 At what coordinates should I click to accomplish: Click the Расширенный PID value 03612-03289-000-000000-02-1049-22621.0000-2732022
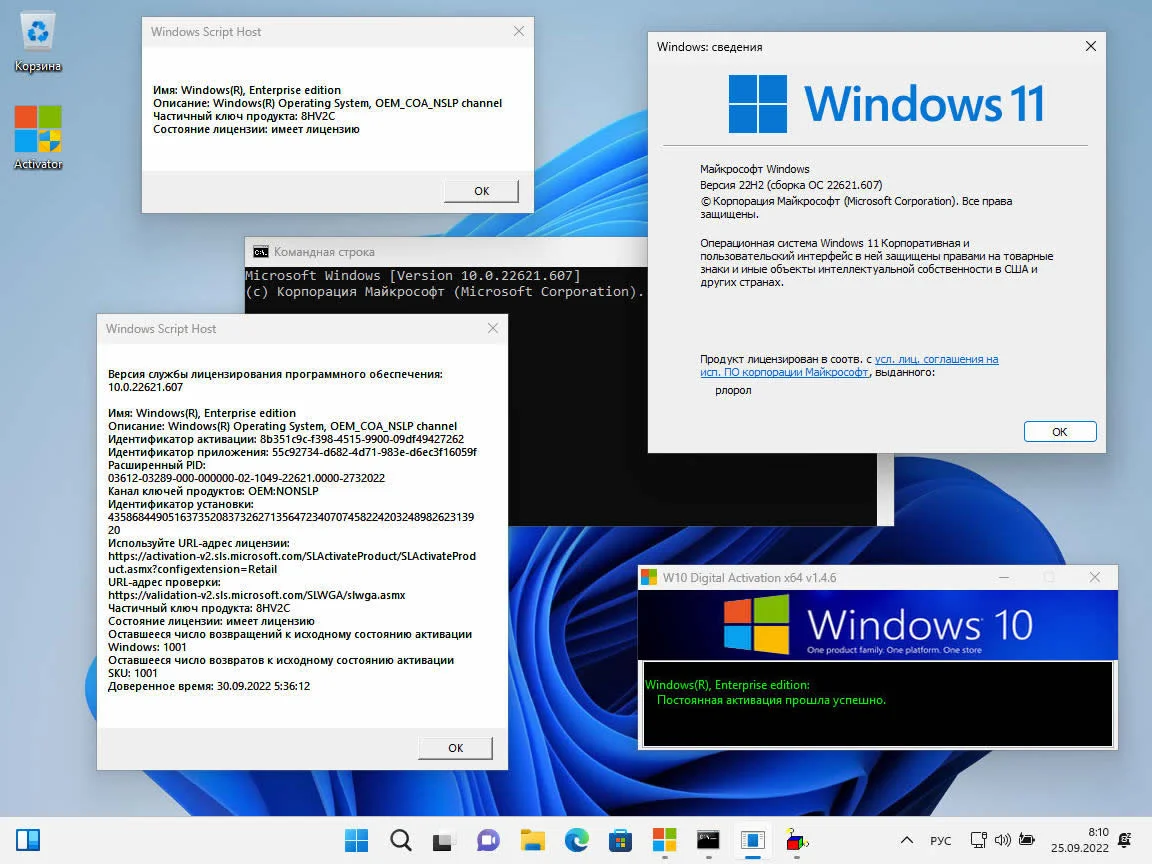[x=246, y=478]
